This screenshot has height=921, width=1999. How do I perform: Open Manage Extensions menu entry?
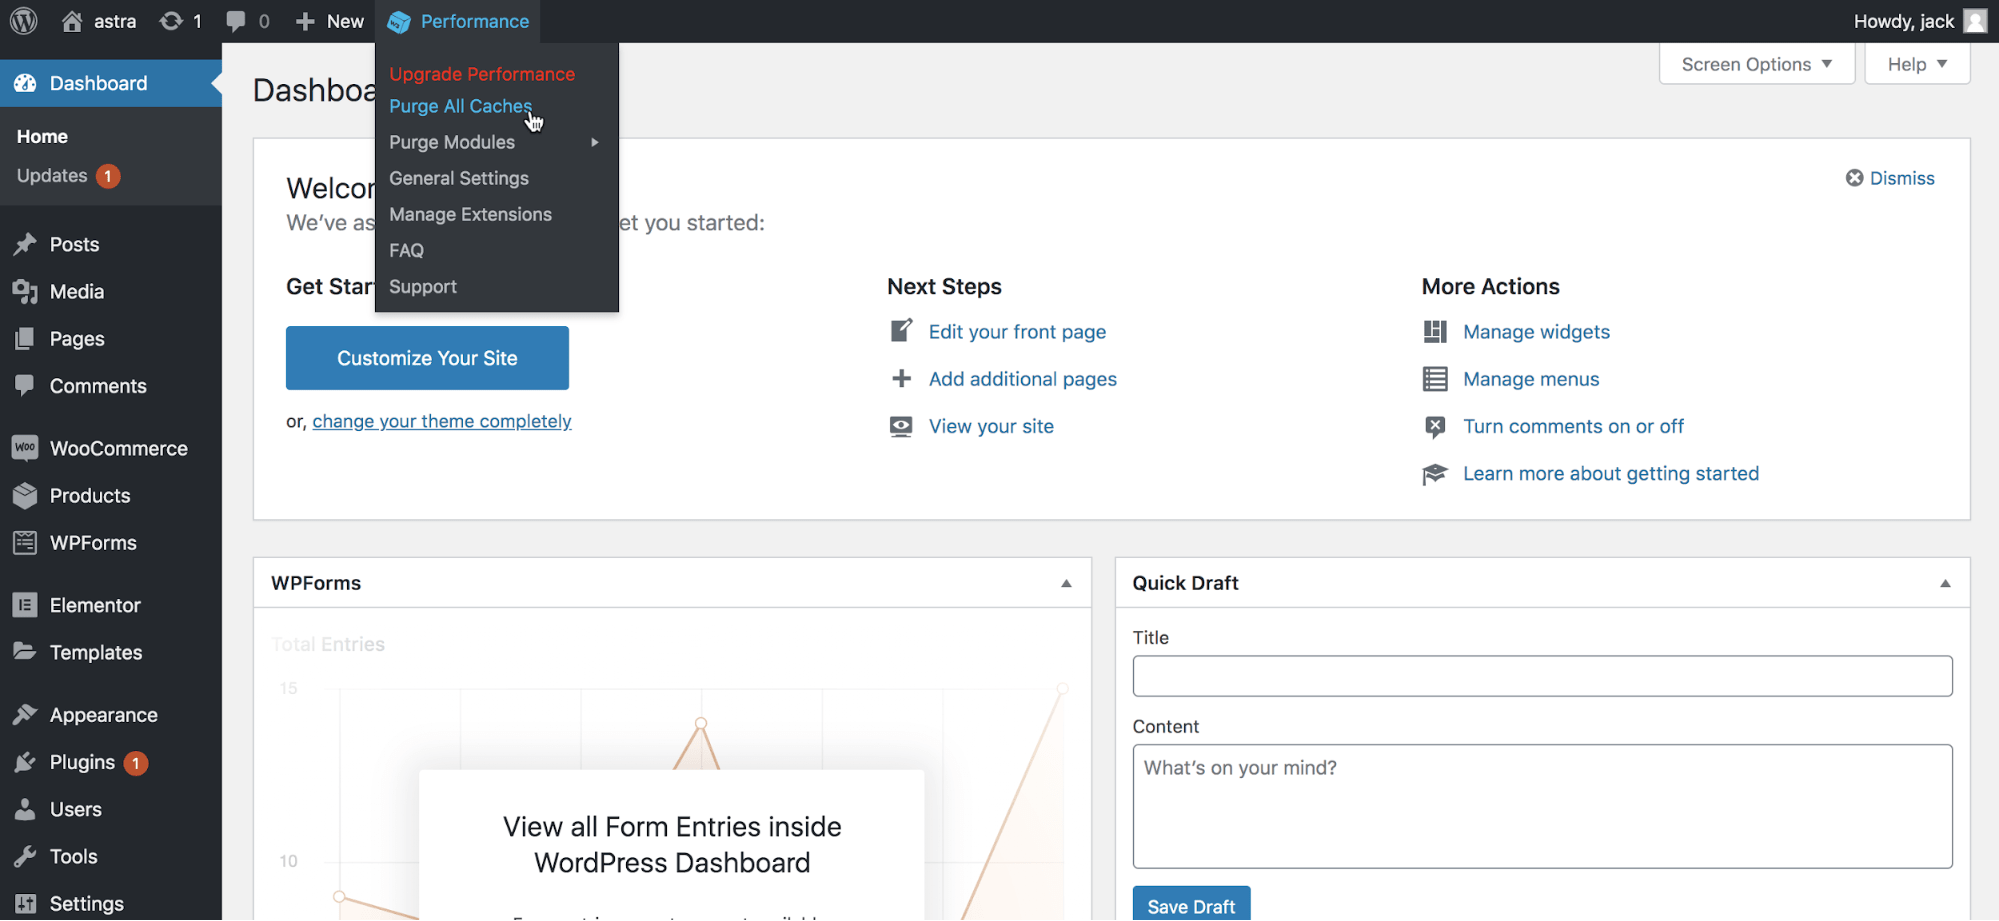click(470, 214)
